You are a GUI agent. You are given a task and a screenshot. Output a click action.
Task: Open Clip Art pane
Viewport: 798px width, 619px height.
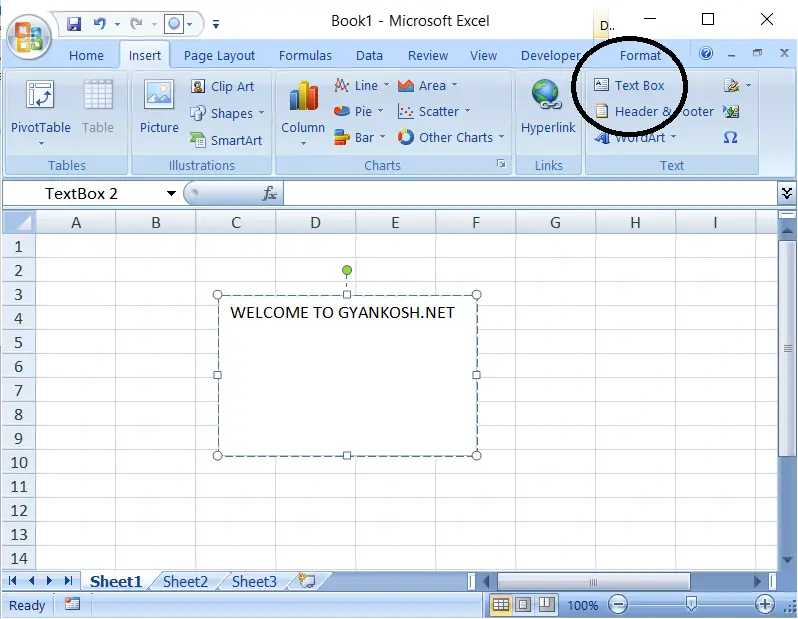coord(222,86)
